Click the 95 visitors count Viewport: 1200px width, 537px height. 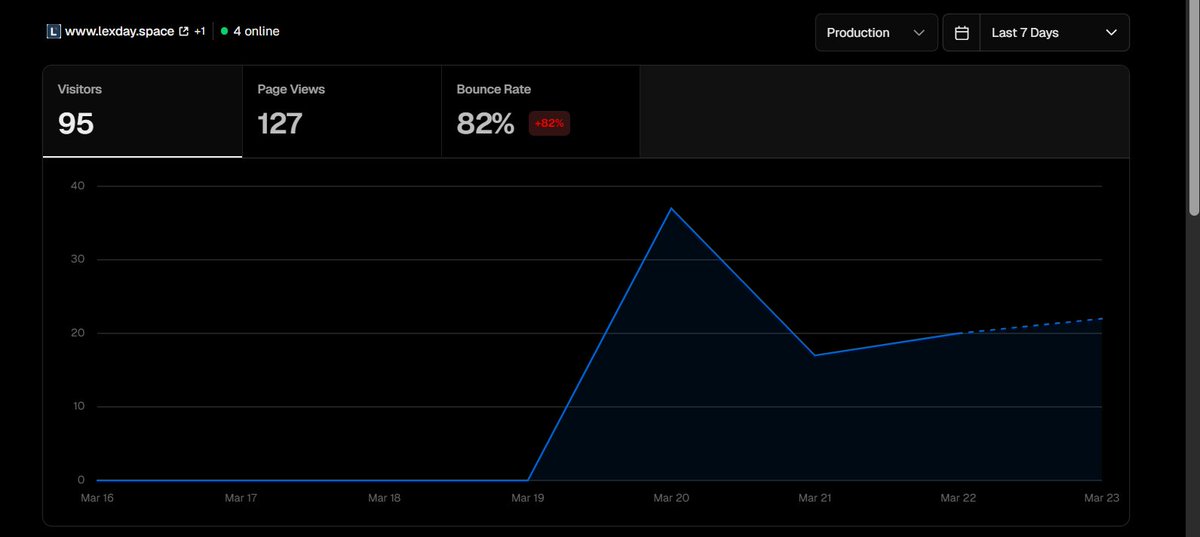click(x=76, y=124)
